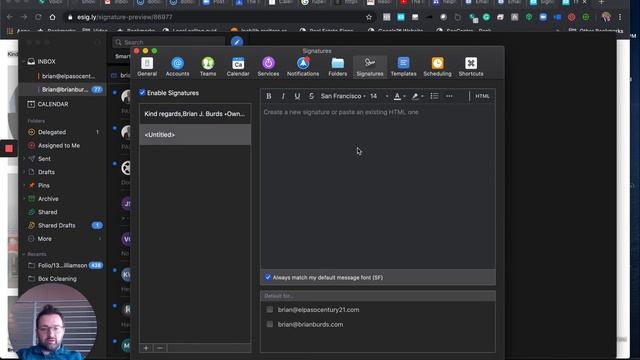640x360 pixels.
Task: Open Chrome three-dot menu
Action: (x=620, y=17)
